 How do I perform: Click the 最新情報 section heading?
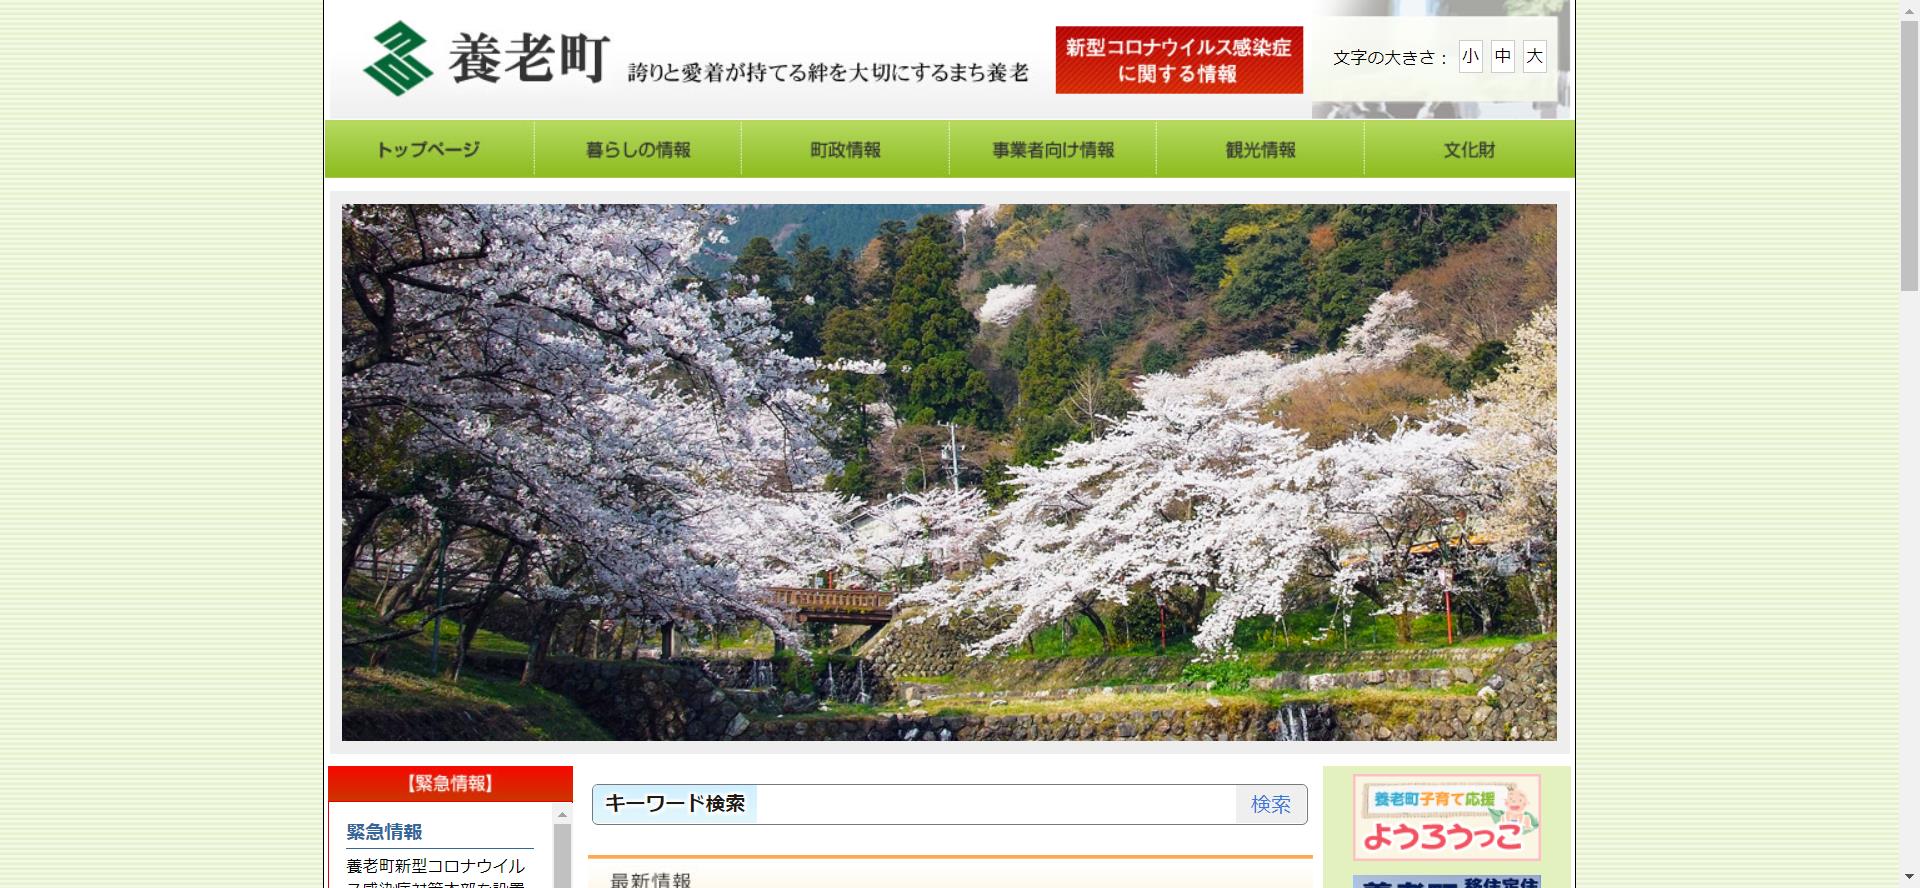tap(650, 881)
